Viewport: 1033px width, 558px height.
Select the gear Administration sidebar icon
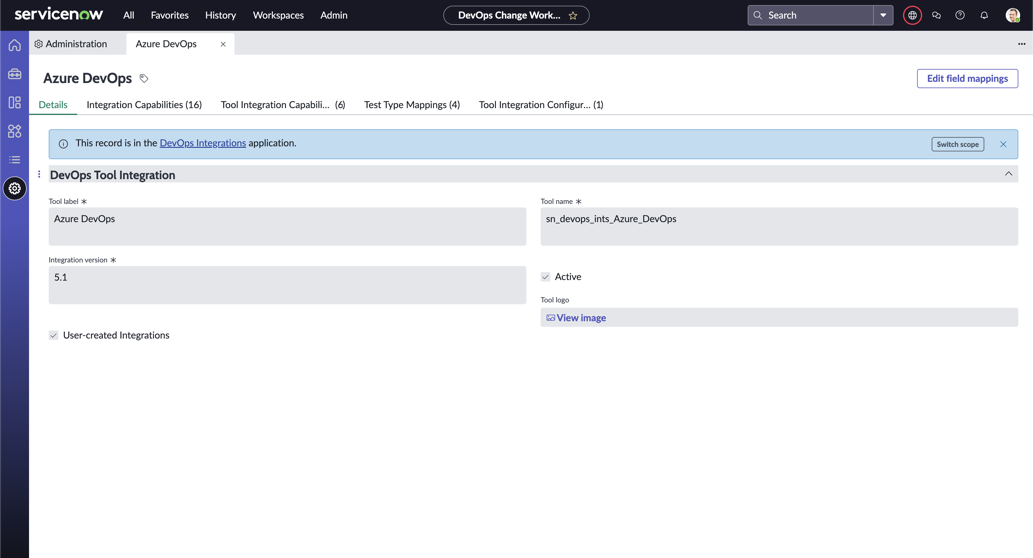(14, 188)
